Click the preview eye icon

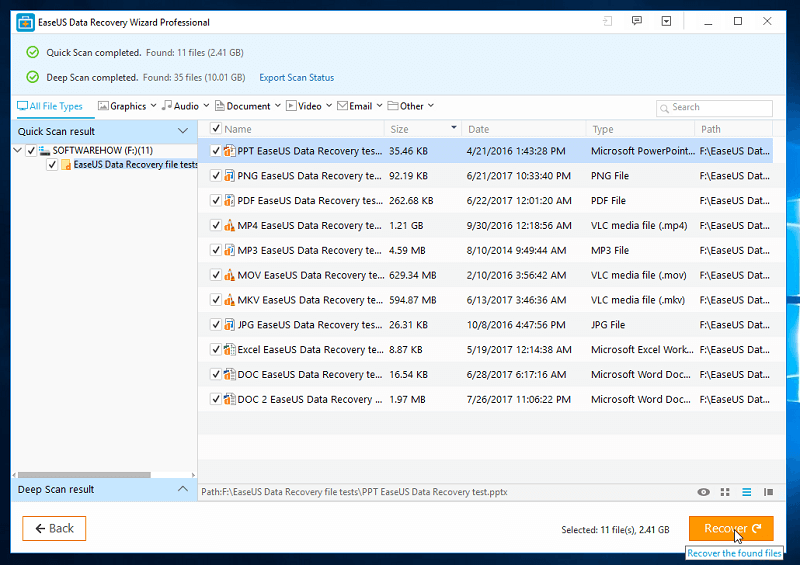point(704,492)
